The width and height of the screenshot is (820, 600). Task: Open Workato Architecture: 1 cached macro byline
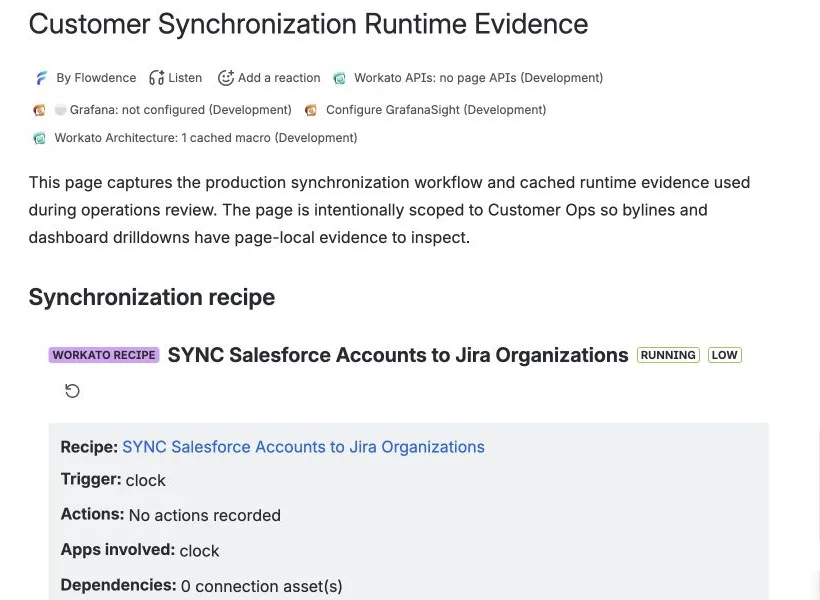point(206,138)
